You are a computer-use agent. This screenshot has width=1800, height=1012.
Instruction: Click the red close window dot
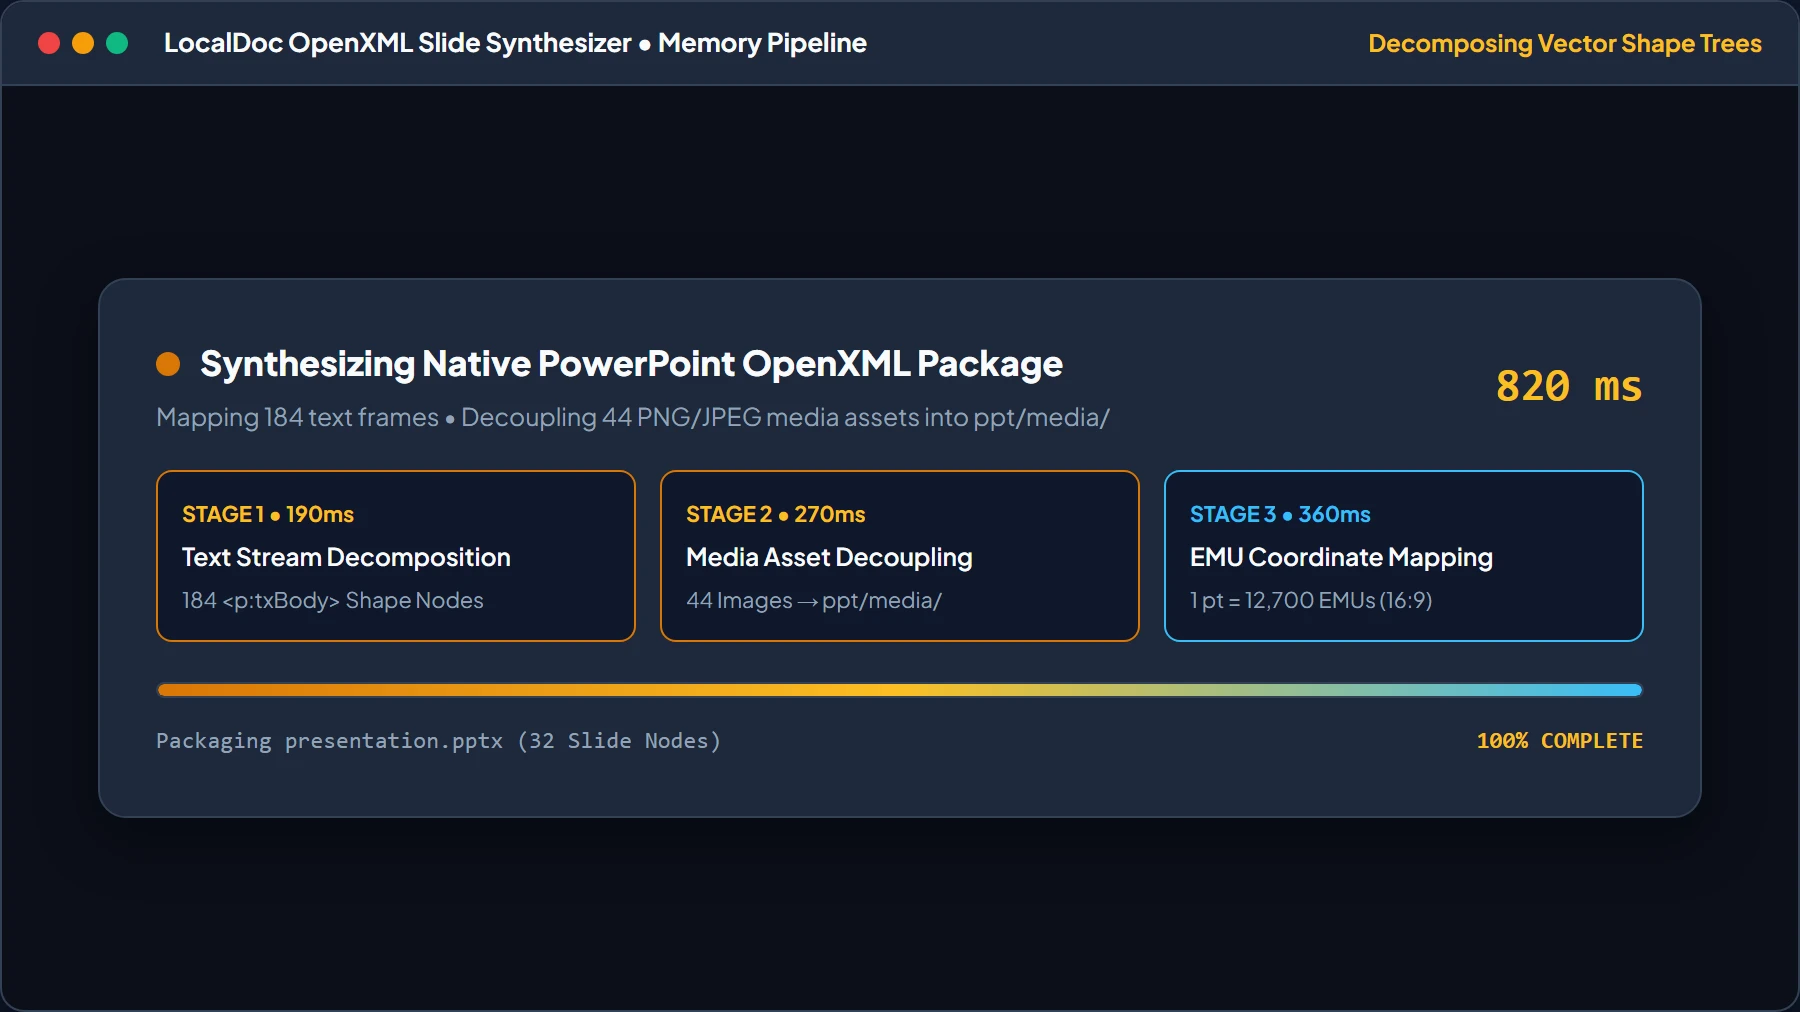tap(49, 43)
